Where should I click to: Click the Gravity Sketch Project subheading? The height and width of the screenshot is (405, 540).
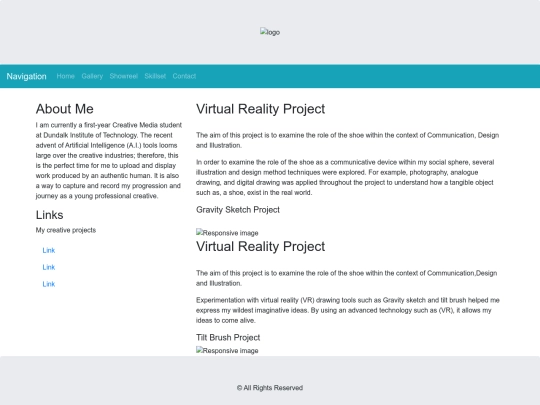coord(238,210)
